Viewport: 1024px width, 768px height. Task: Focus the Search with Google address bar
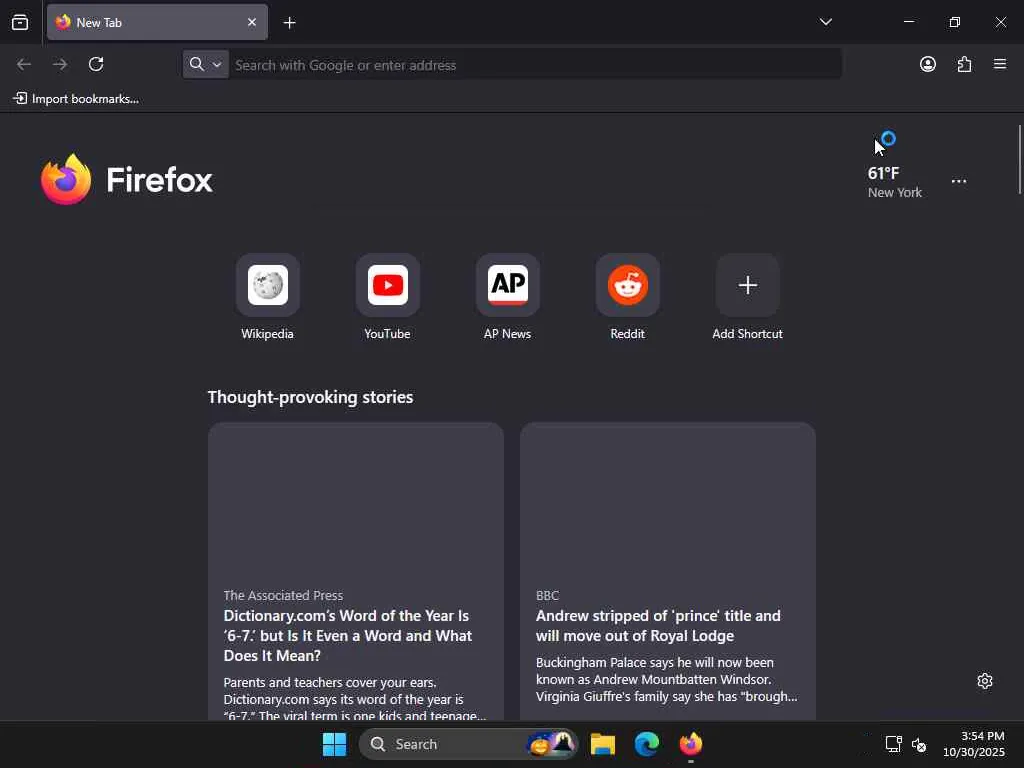pyautogui.click(x=536, y=65)
